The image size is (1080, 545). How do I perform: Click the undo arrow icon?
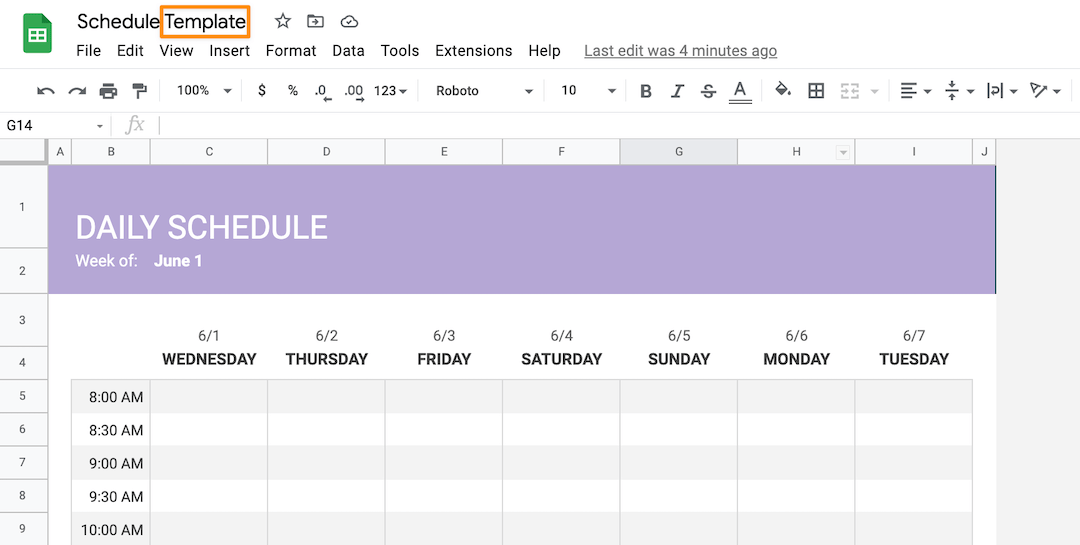click(x=46, y=91)
